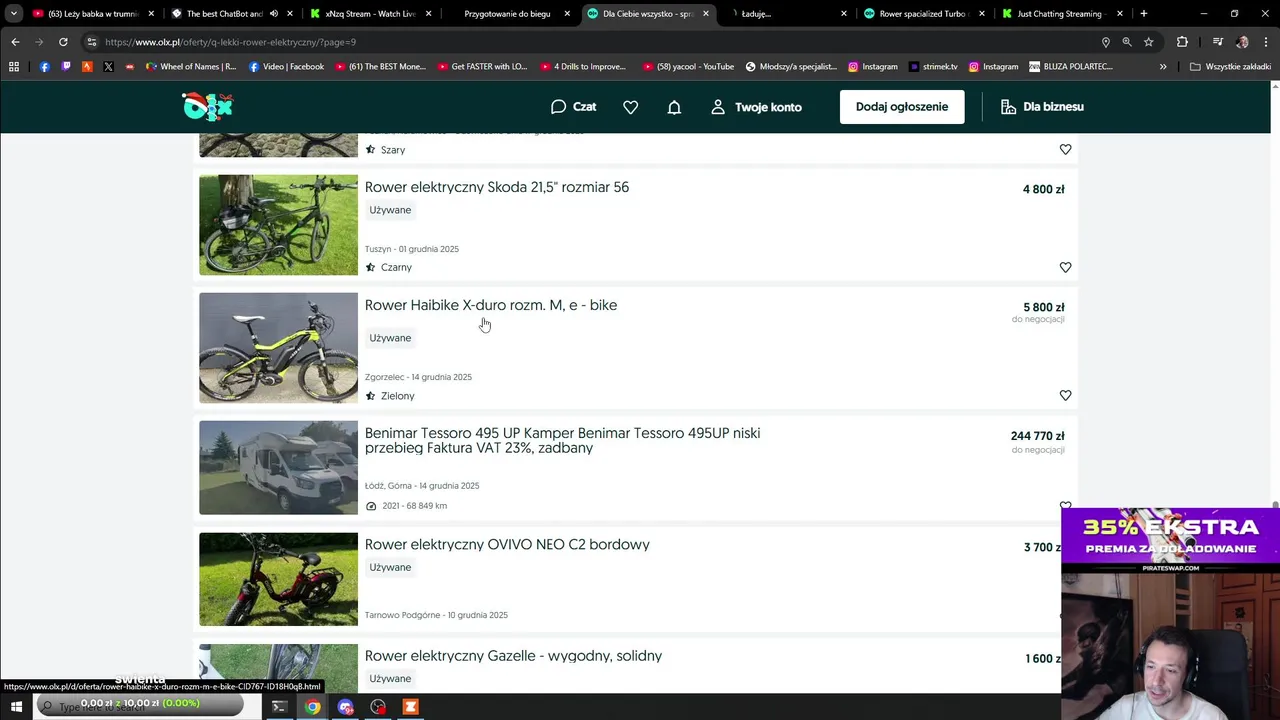Click the Skoda bike thumbnail photo
The height and width of the screenshot is (720, 1280).
pyautogui.click(x=278, y=225)
